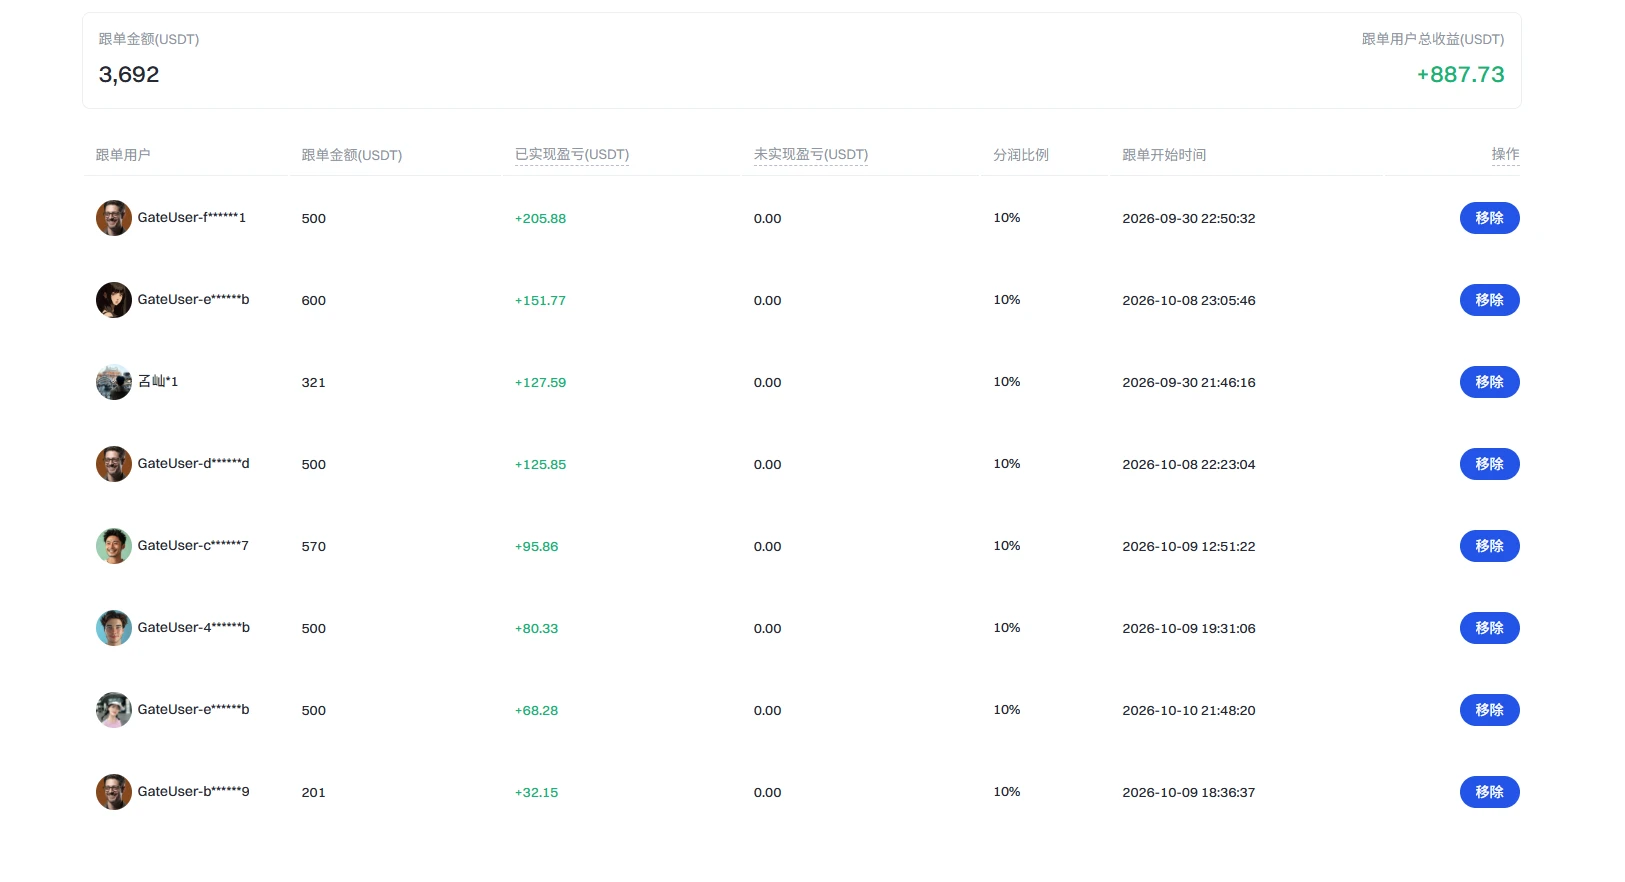The height and width of the screenshot is (882, 1625).
Task: Click GateUser-c******7's avatar picture
Action: [x=114, y=546]
